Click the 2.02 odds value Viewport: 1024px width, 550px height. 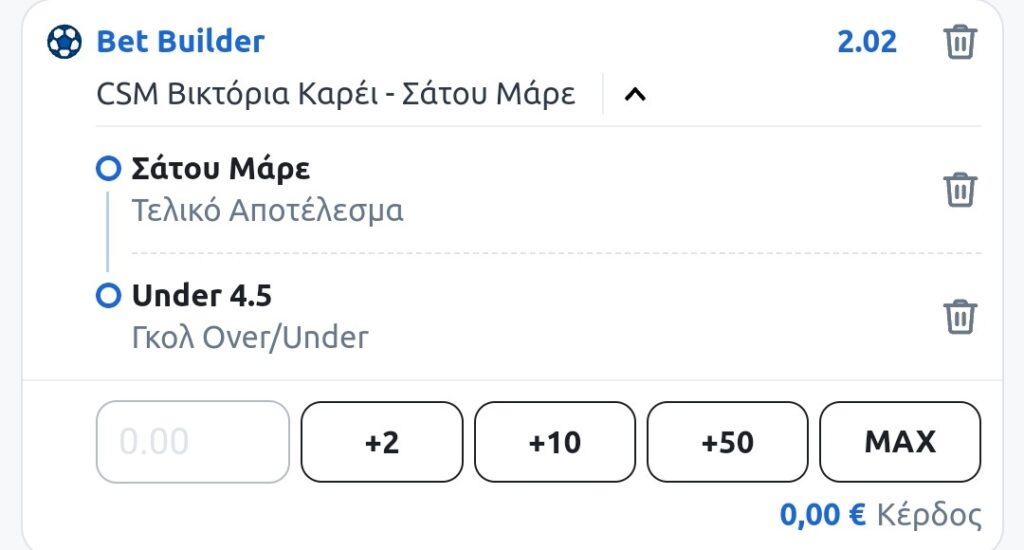pyautogui.click(x=867, y=42)
